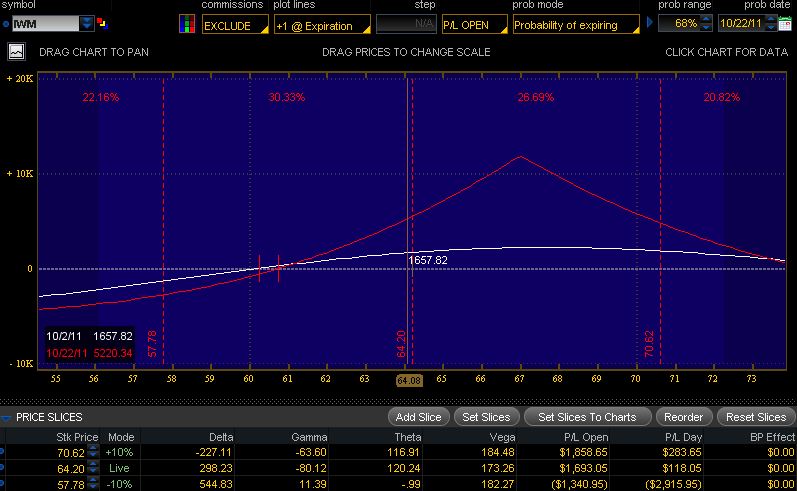The width and height of the screenshot is (797, 491).
Task: Click the P/L Open value $1,858.65
Action: pos(584,452)
